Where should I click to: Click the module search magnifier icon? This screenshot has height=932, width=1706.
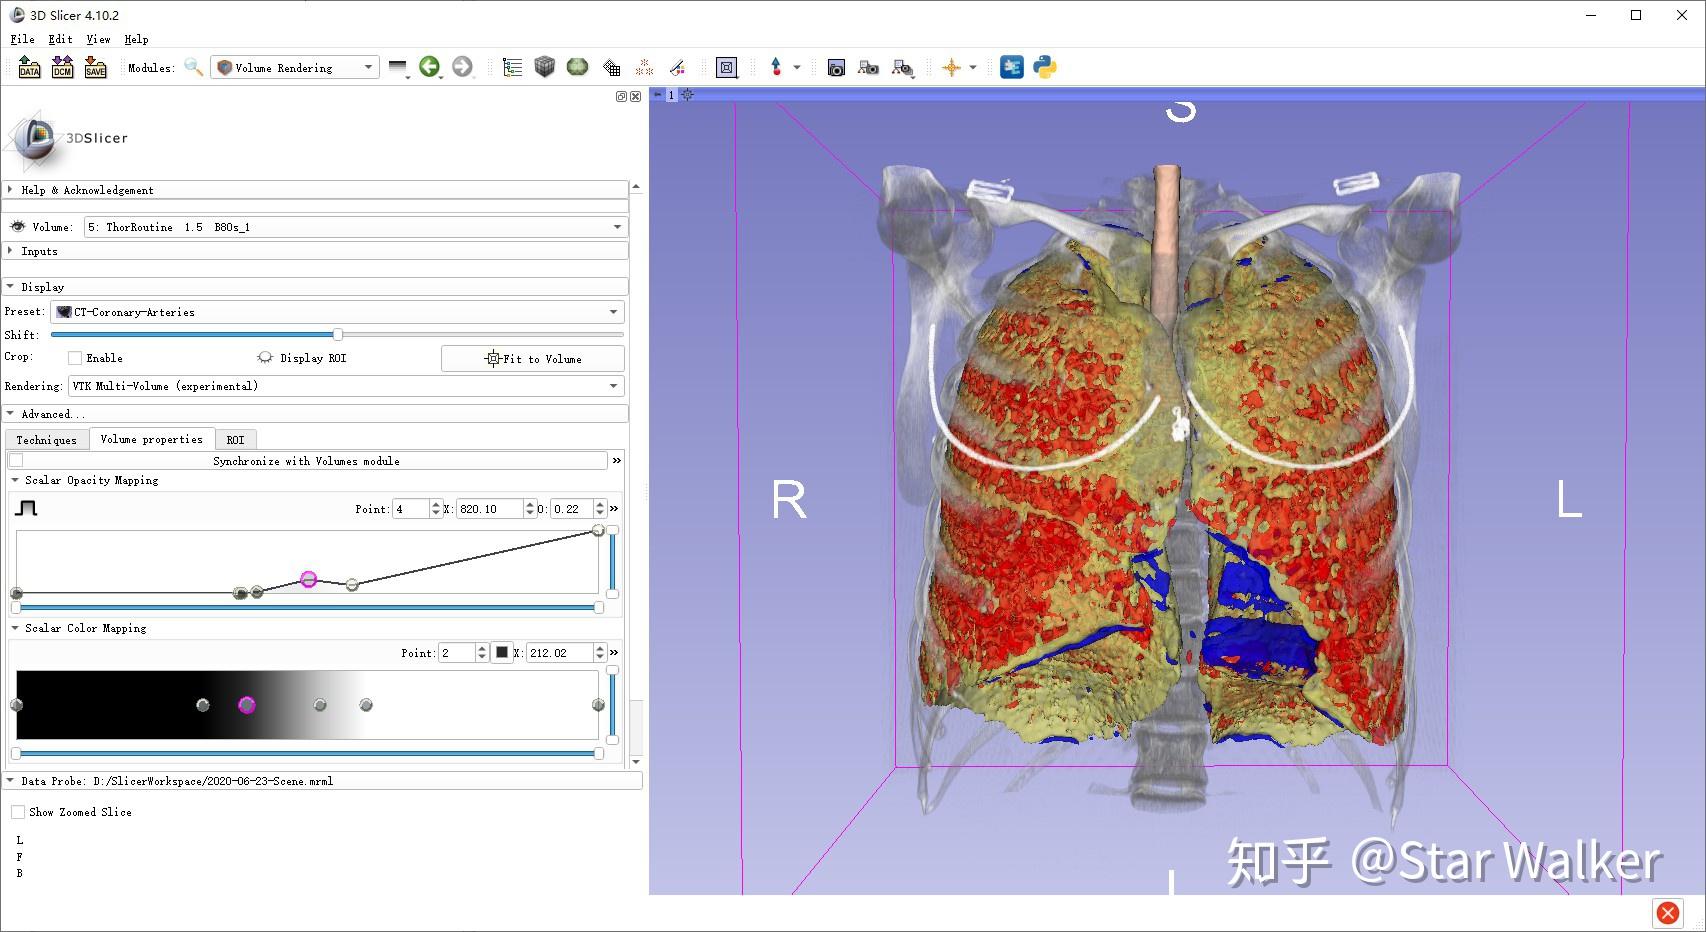(x=193, y=67)
